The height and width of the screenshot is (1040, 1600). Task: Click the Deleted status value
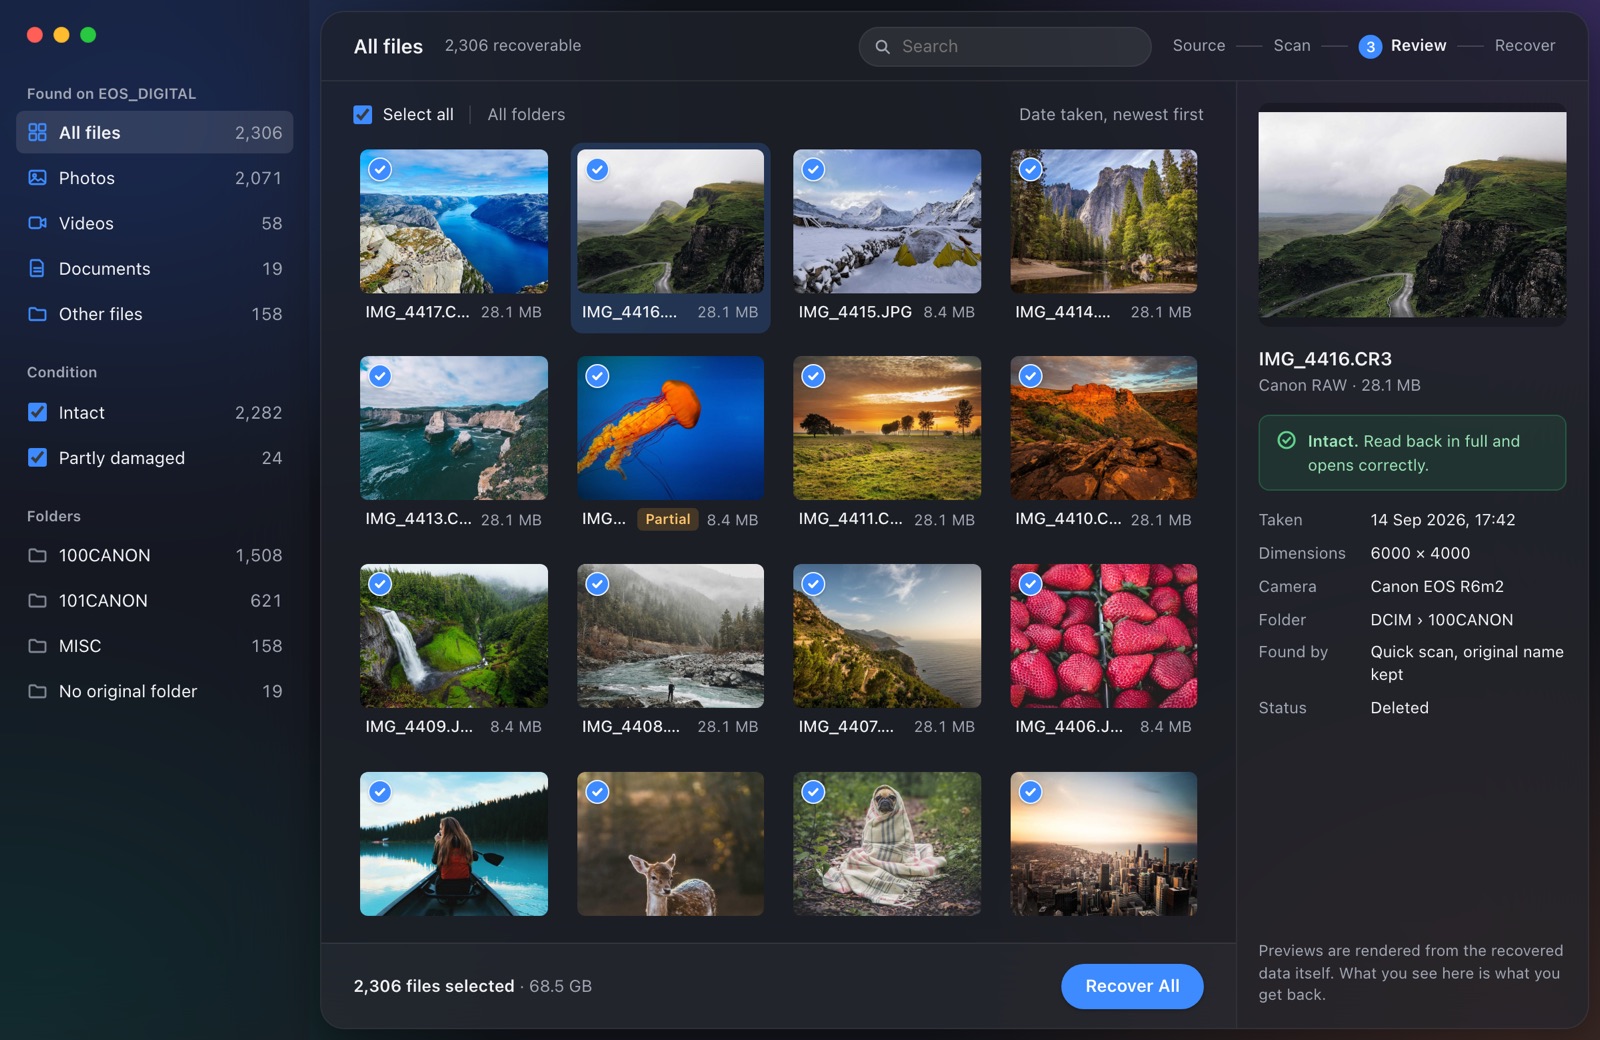coord(1399,707)
